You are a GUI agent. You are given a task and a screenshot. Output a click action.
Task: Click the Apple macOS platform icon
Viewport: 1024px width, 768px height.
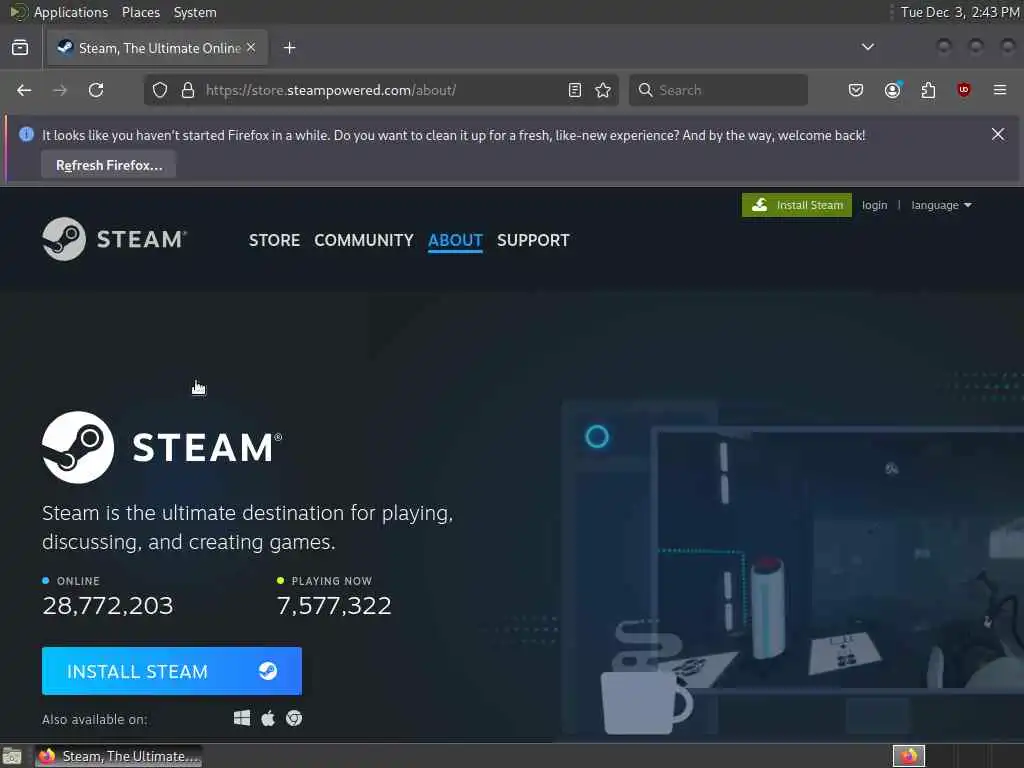pyautogui.click(x=268, y=718)
